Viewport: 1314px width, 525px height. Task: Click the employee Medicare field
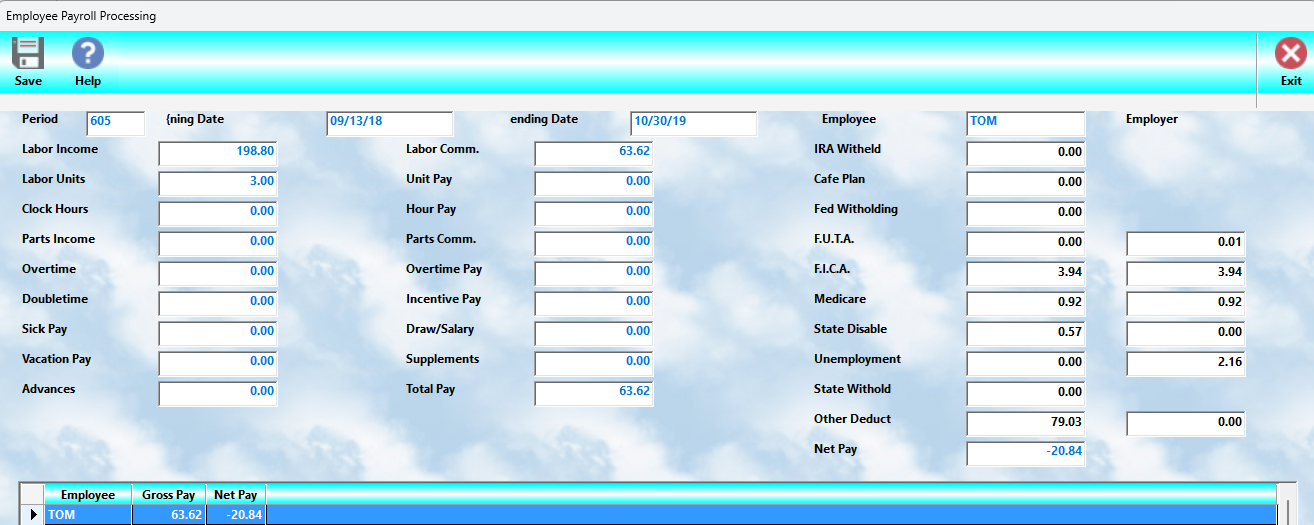click(1026, 304)
